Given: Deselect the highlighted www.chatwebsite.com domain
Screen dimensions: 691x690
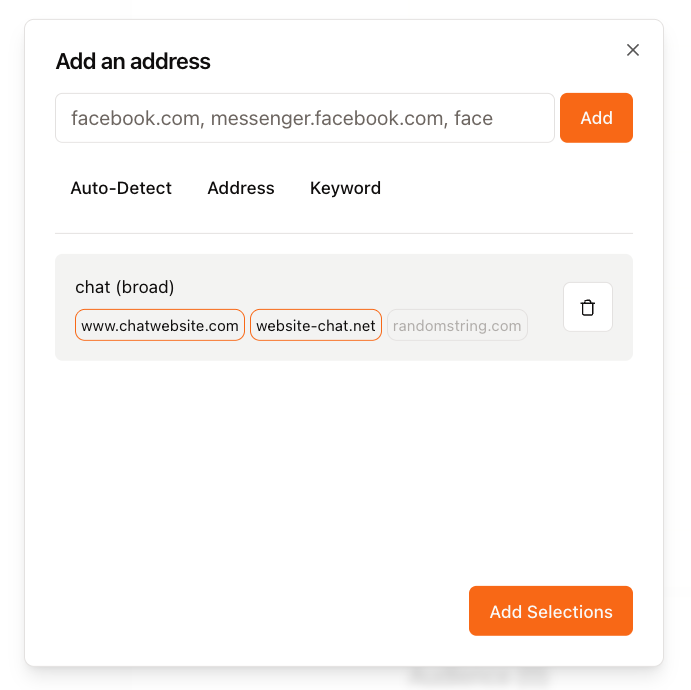Looking at the screenshot, I should (160, 326).
